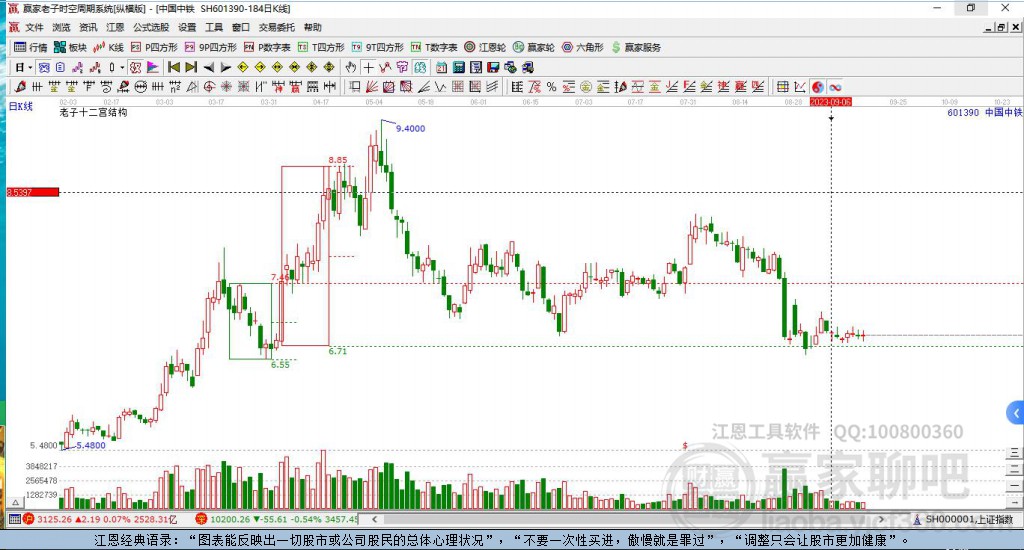This screenshot has height=550, width=1024.
Task: Switch to the K线 chart view
Action: (108, 47)
